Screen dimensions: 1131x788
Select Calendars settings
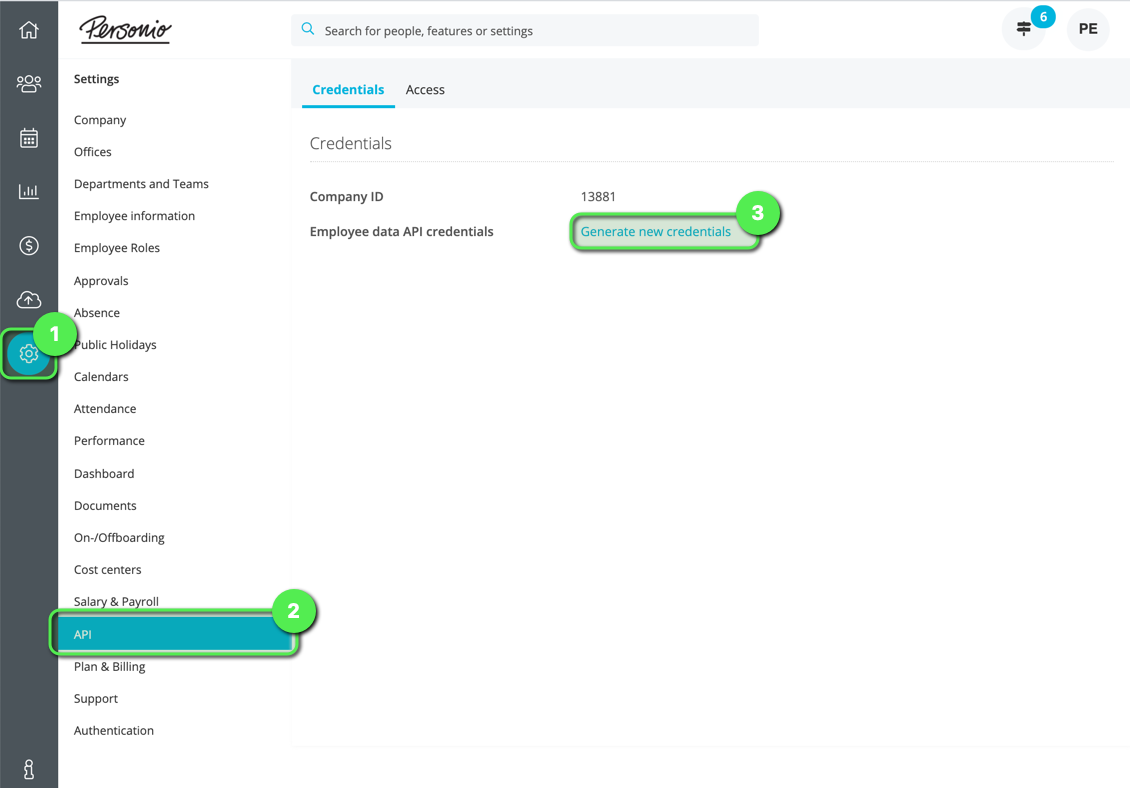click(x=101, y=377)
